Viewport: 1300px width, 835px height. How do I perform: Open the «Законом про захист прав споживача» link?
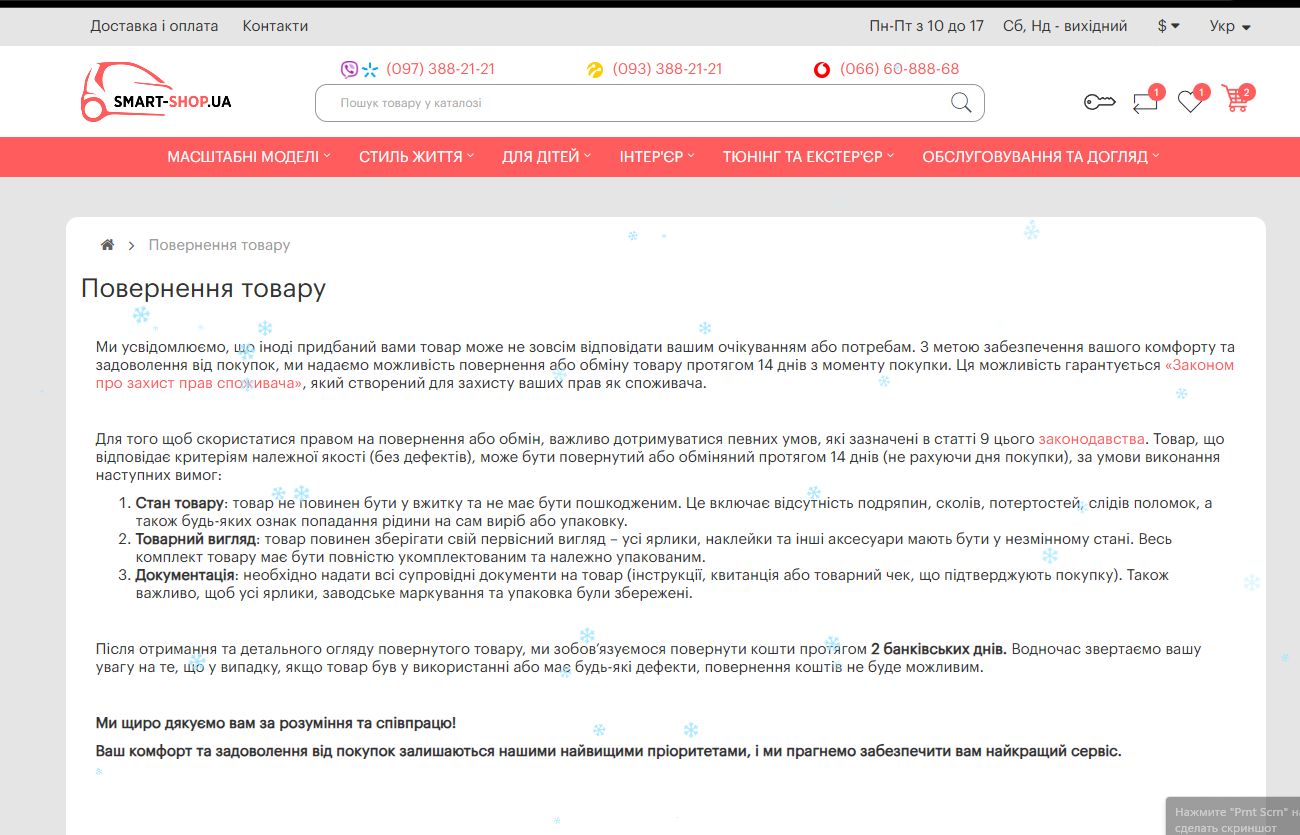pos(665,374)
